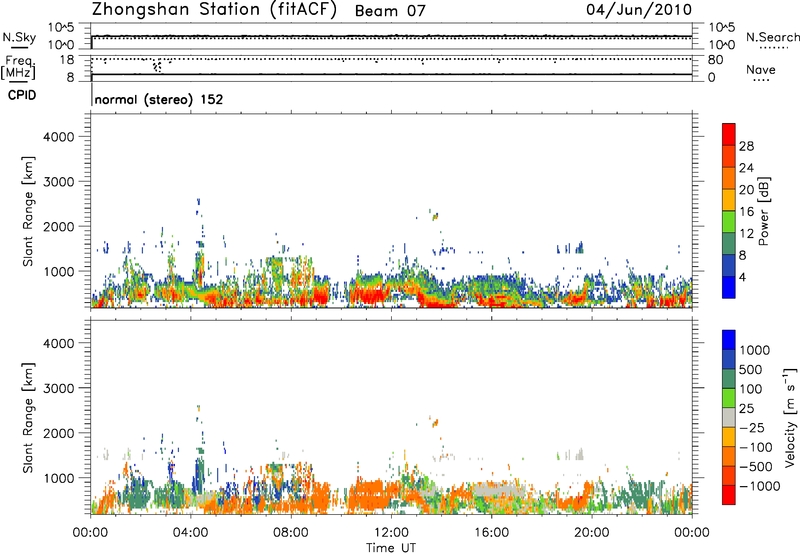
Task: Click the "-500" value on Velocity colorbar
Action: click(756, 467)
